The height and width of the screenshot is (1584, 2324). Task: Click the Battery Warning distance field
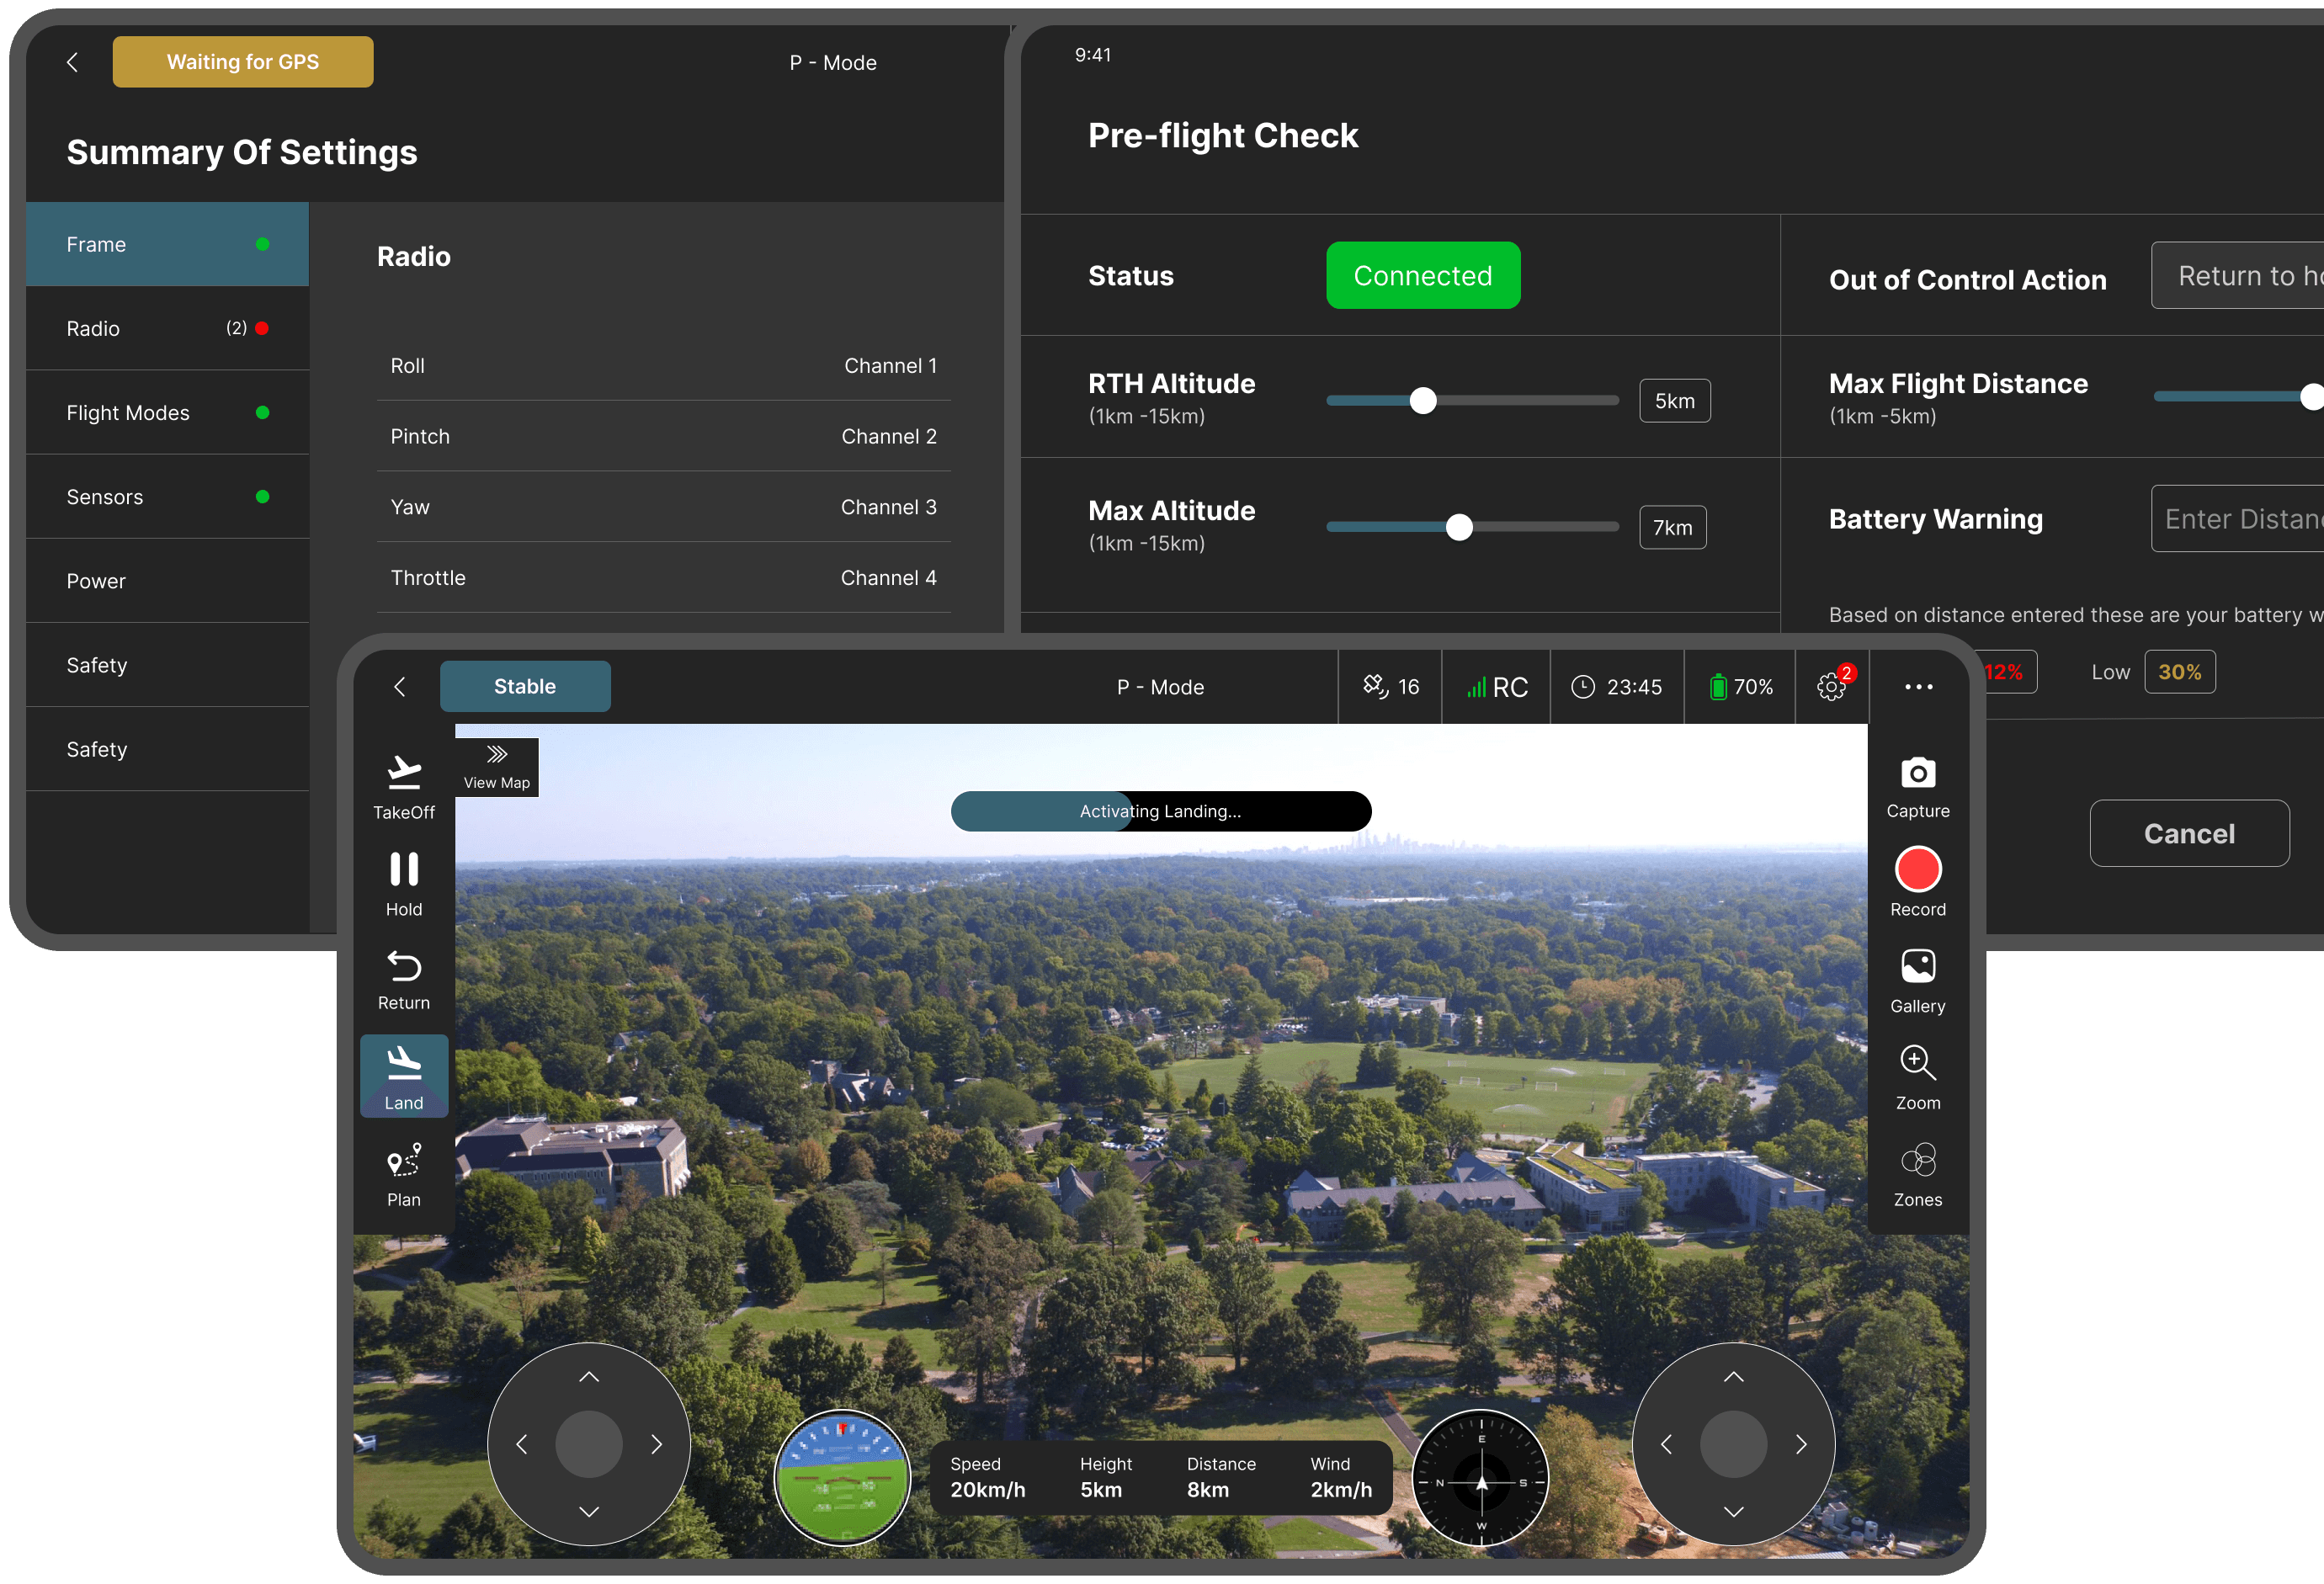(2236, 519)
